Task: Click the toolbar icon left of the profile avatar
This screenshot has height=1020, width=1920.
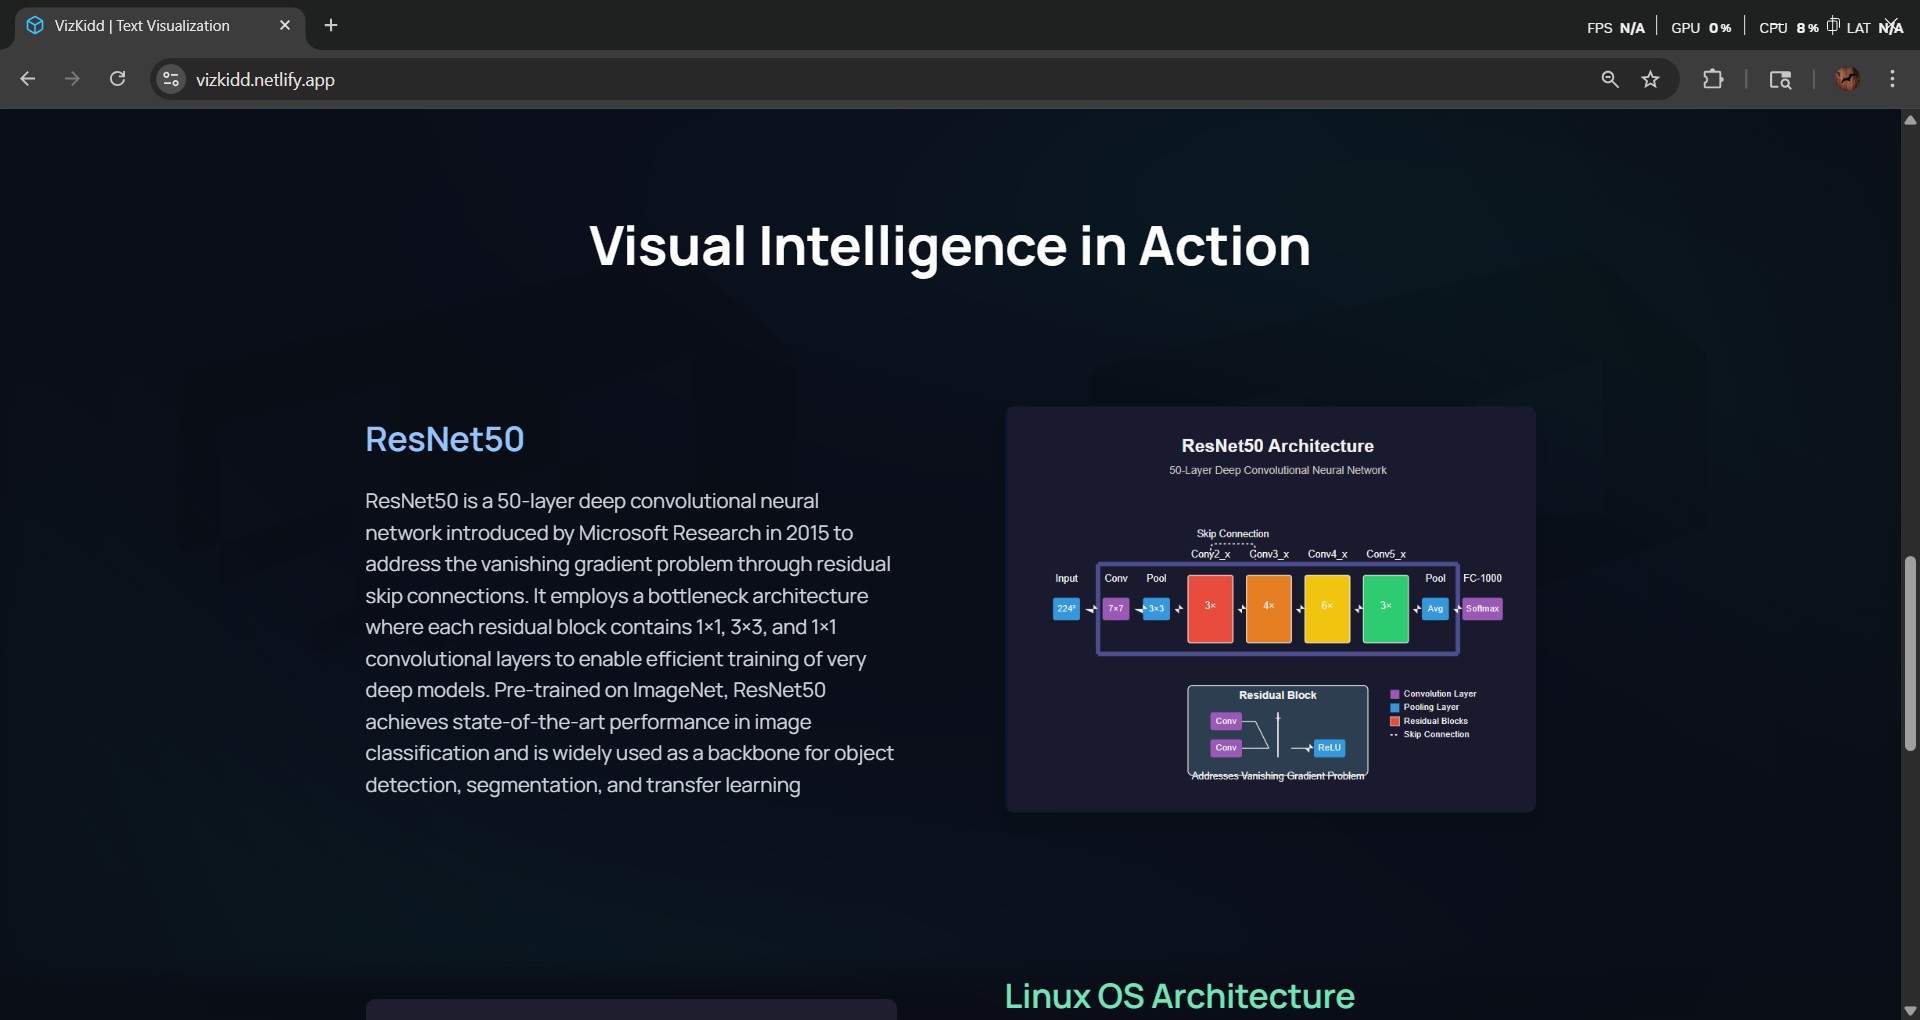Action: (1780, 79)
